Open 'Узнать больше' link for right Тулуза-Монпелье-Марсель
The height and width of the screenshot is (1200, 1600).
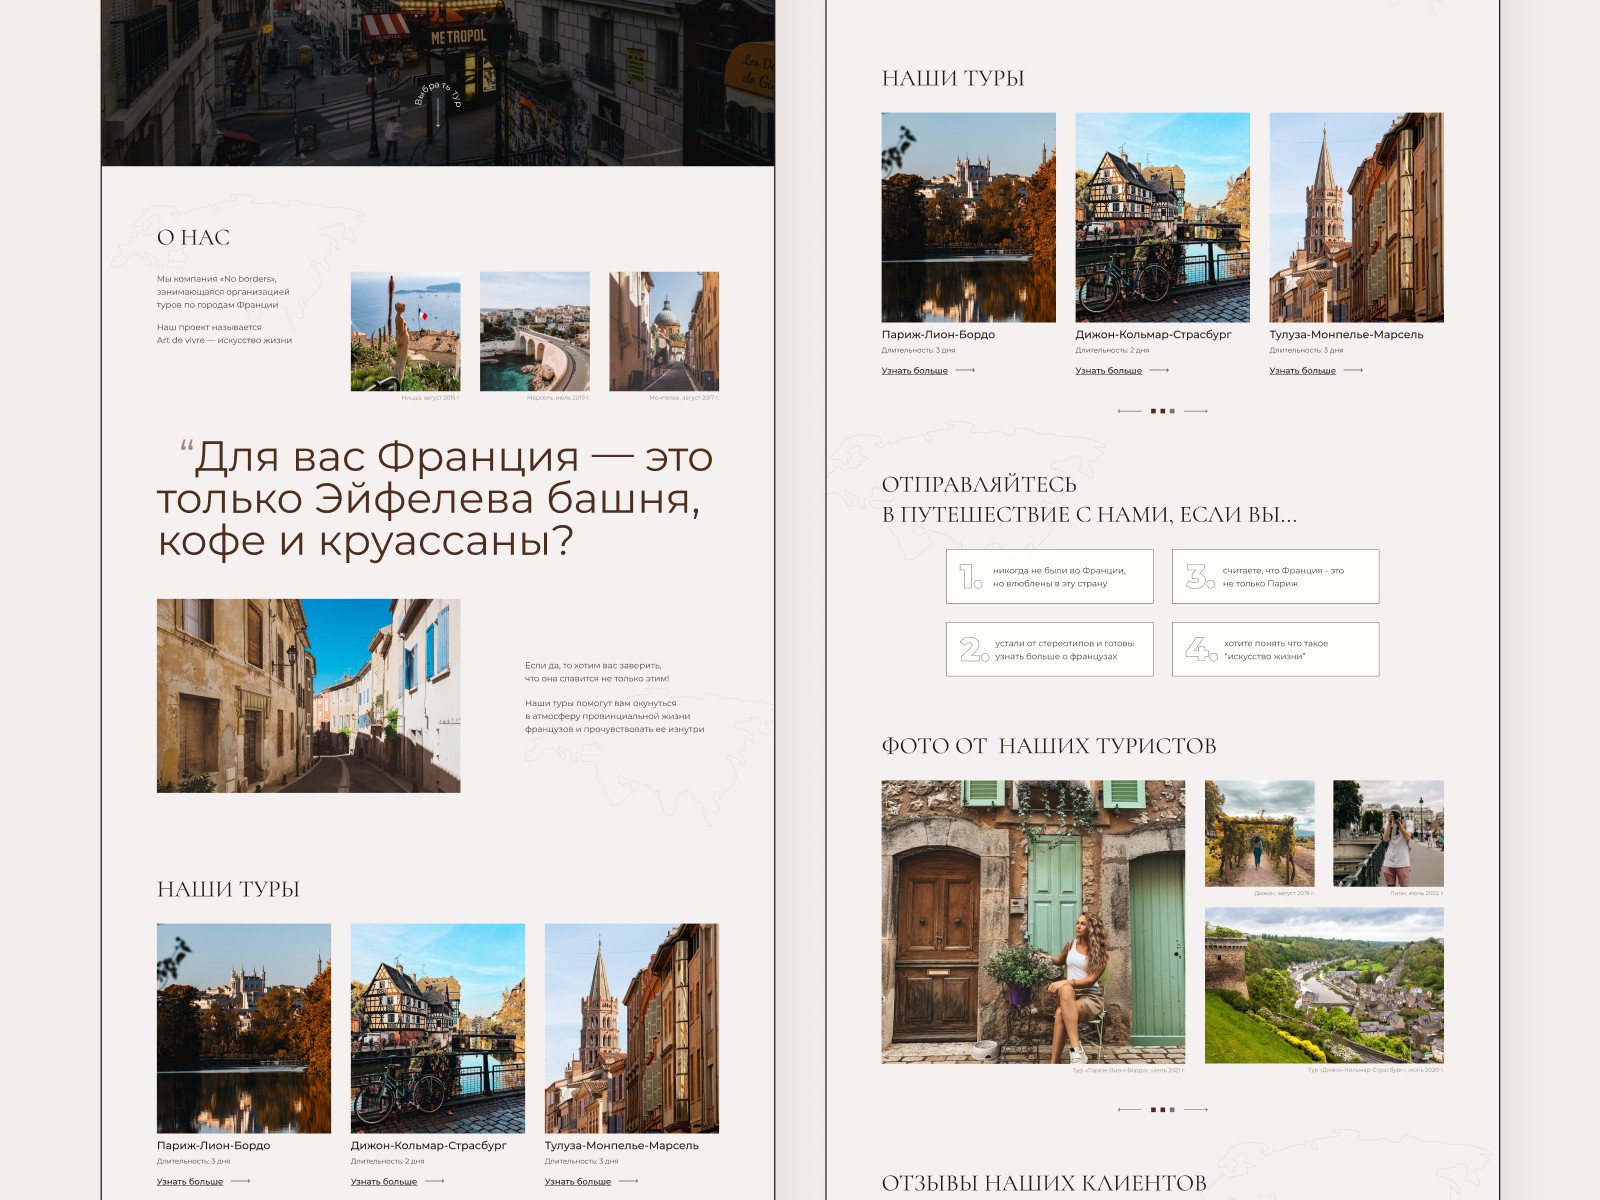[x=1303, y=371]
